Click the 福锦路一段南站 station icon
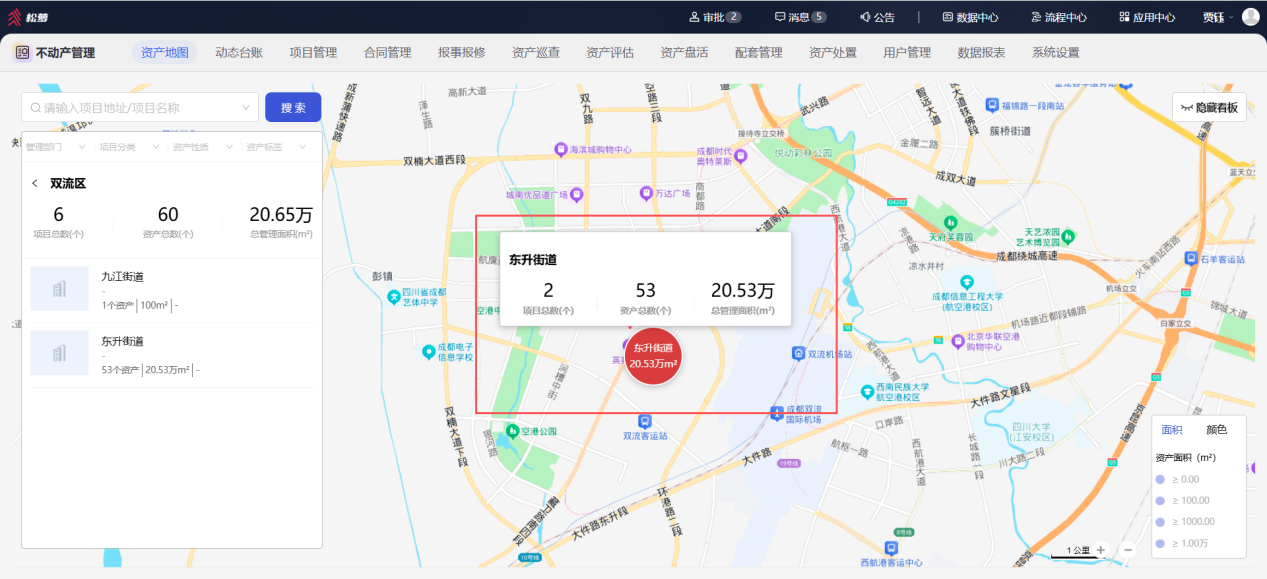Screen dimensions: 1267x579 pyautogui.click(x=993, y=103)
